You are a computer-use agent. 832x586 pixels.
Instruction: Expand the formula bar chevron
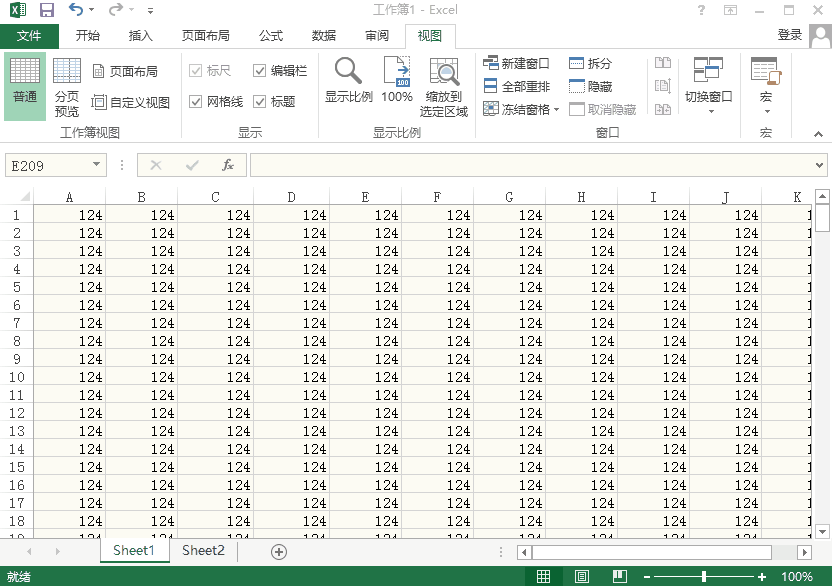[x=820, y=165]
